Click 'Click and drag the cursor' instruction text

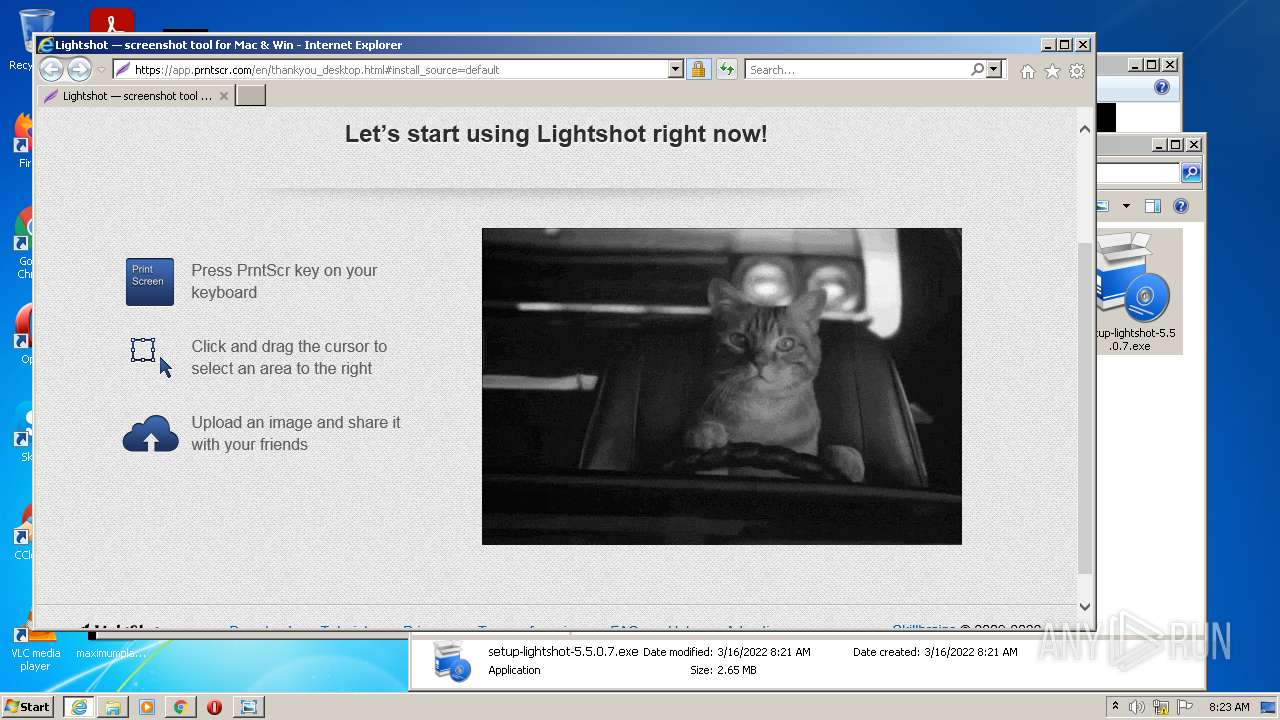click(289, 357)
